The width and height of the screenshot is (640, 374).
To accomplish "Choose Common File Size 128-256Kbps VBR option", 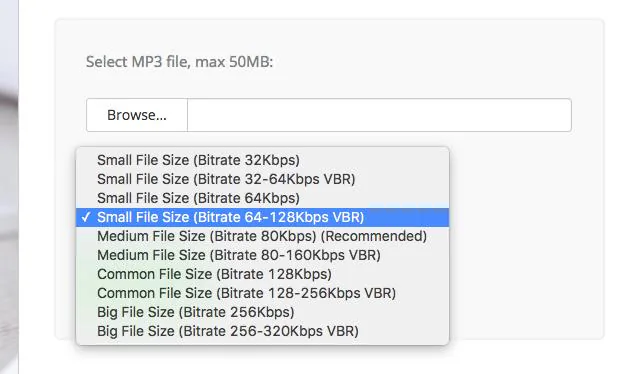I will [x=262, y=293].
